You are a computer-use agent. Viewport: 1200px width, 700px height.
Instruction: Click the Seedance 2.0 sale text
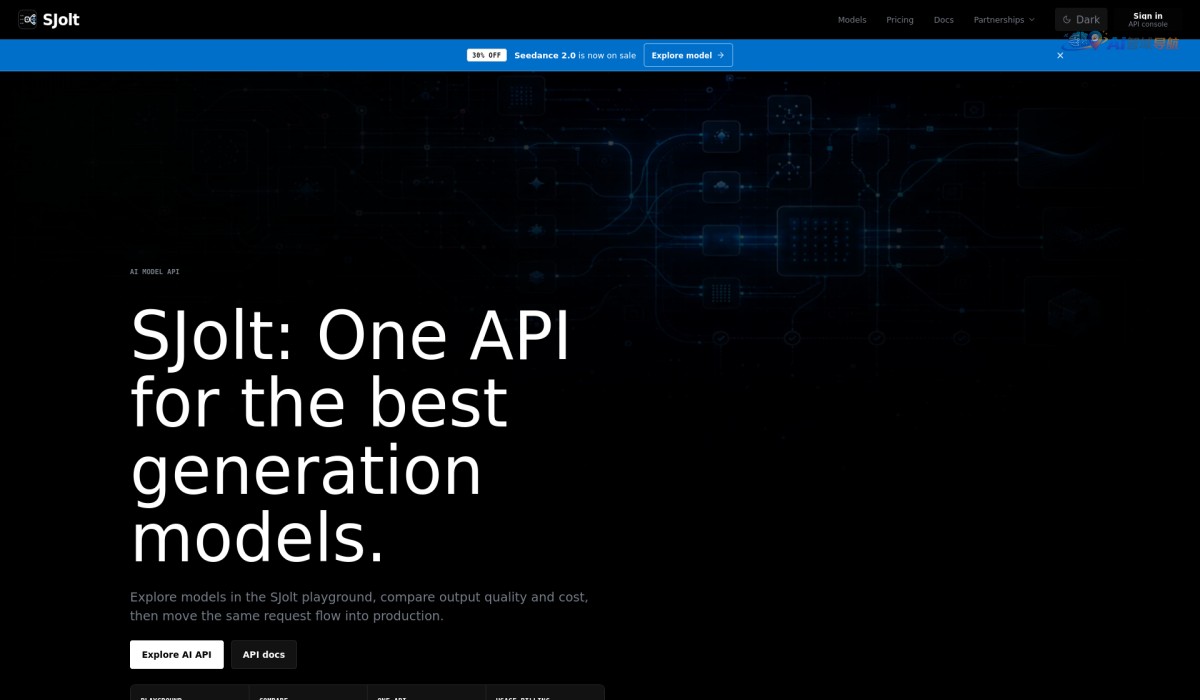(x=575, y=55)
